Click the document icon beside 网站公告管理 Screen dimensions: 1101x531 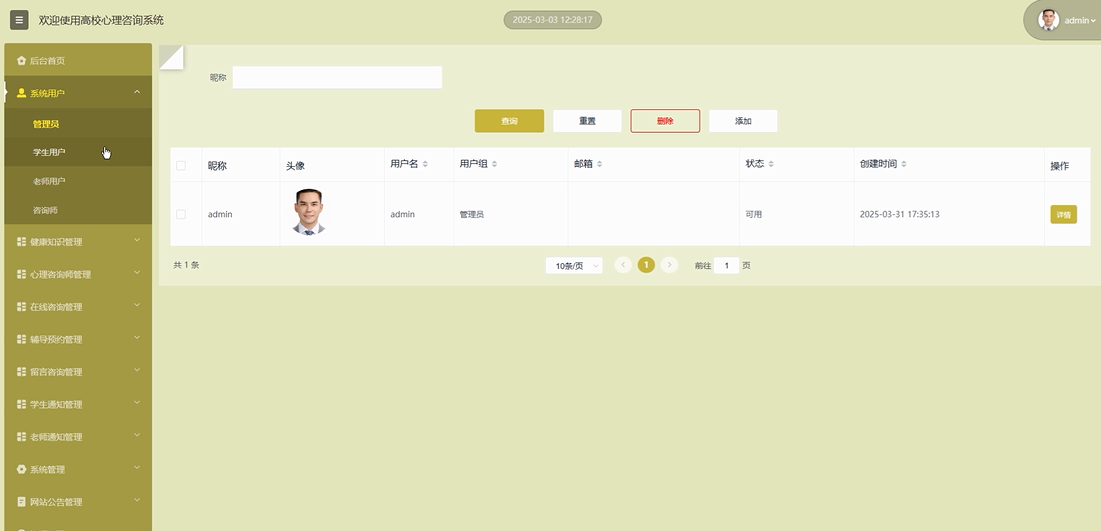click(x=21, y=502)
